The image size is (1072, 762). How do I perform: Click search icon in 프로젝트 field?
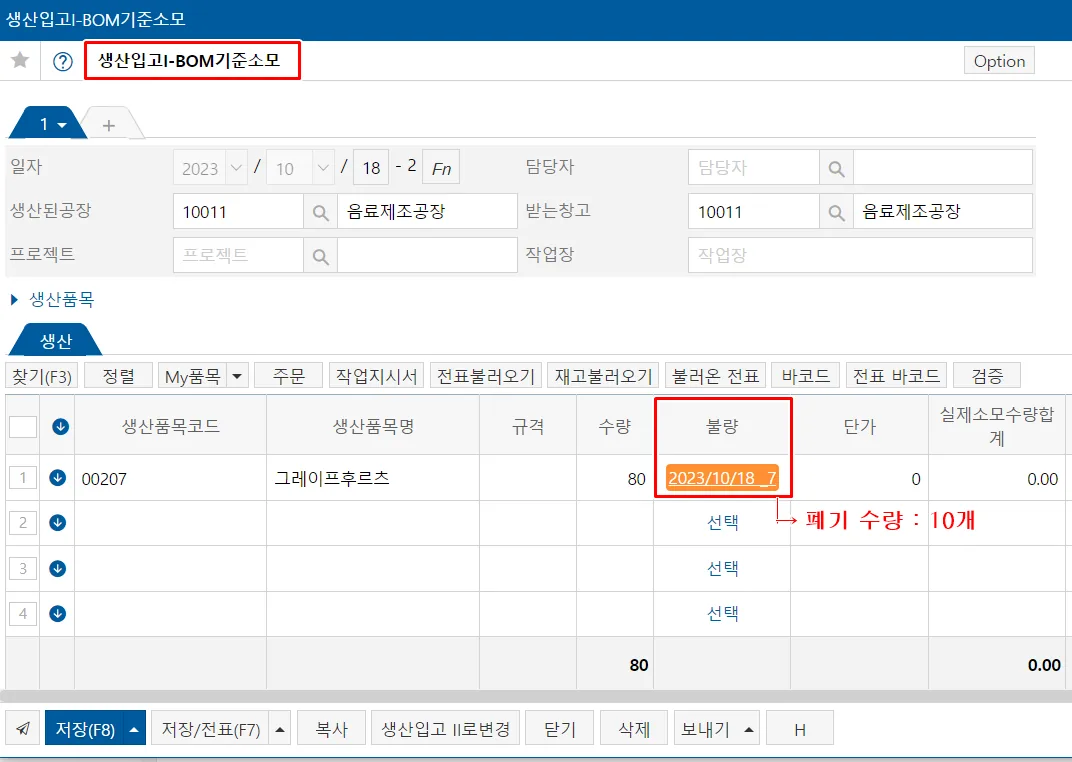[321, 256]
